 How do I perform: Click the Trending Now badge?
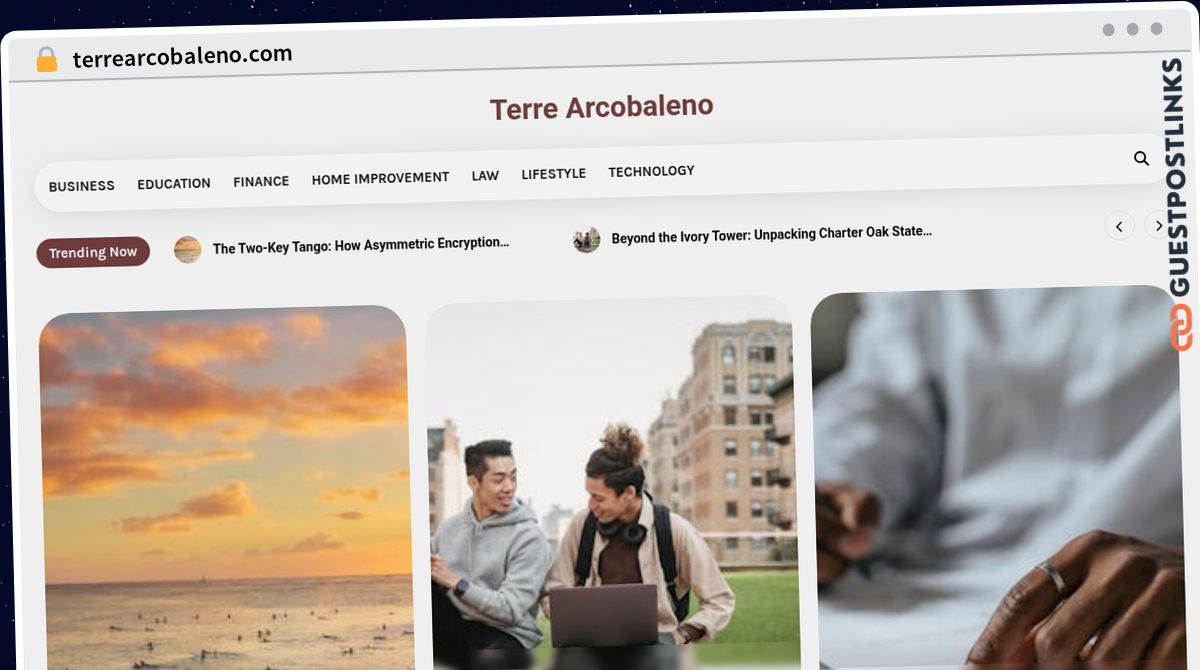(93, 252)
